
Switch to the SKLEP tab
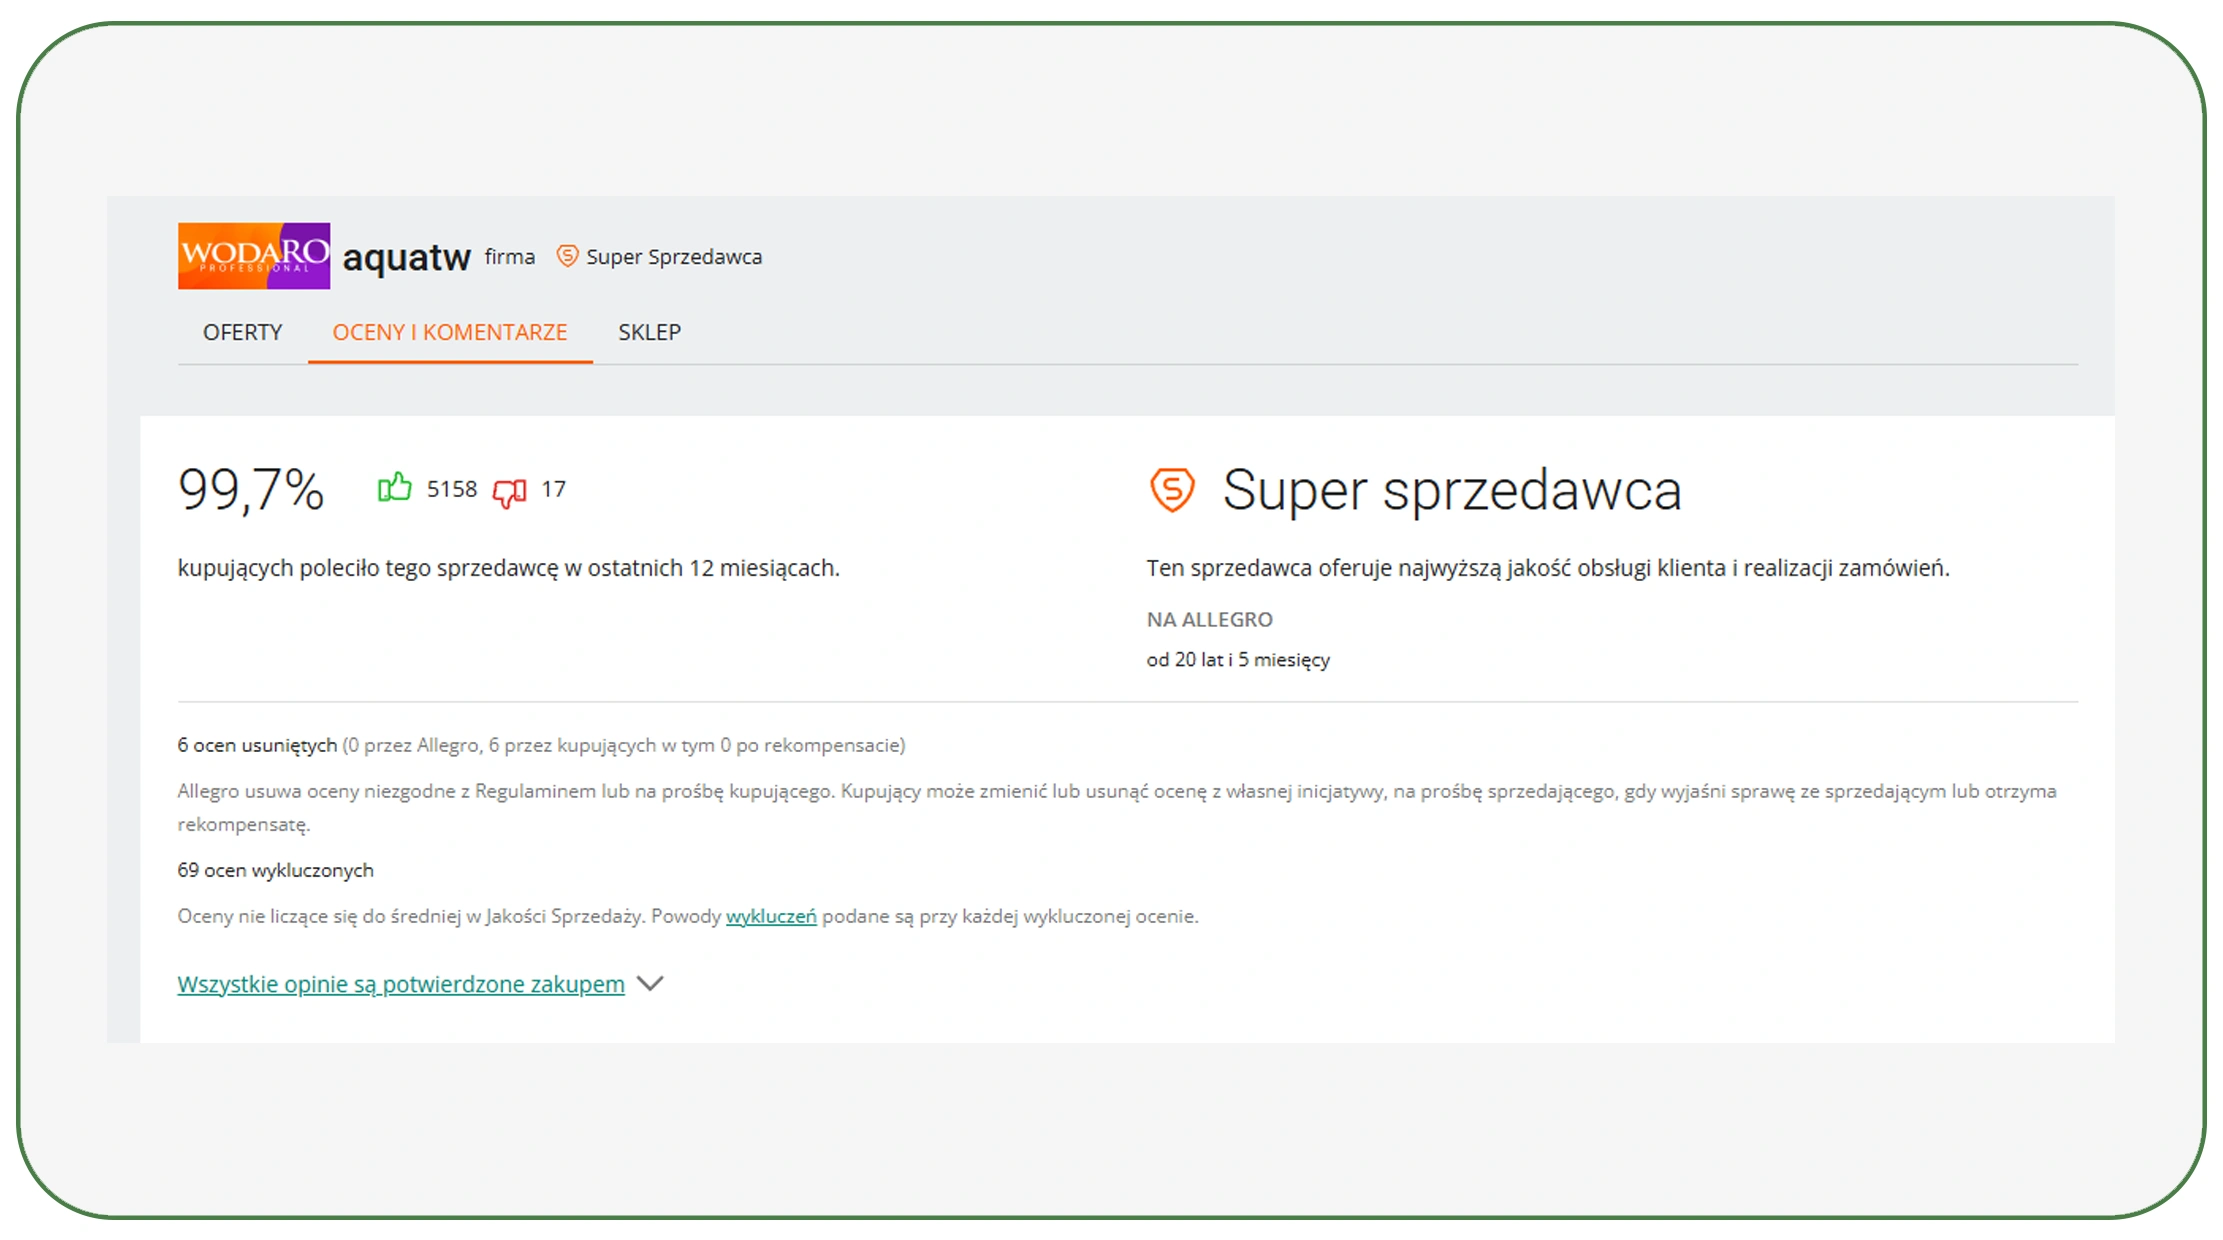point(649,332)
